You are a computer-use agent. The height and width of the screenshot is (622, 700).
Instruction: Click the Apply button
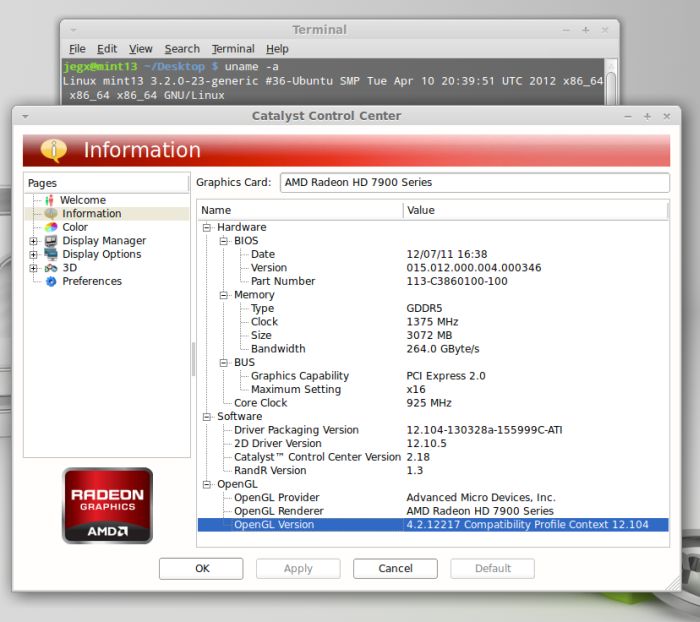pos(298,568)
